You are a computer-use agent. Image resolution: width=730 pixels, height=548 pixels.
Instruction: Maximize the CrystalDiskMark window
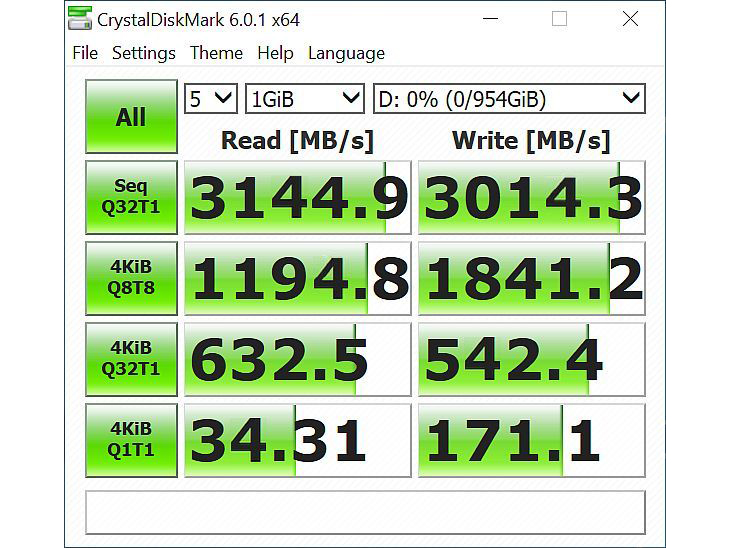(559, 19)
